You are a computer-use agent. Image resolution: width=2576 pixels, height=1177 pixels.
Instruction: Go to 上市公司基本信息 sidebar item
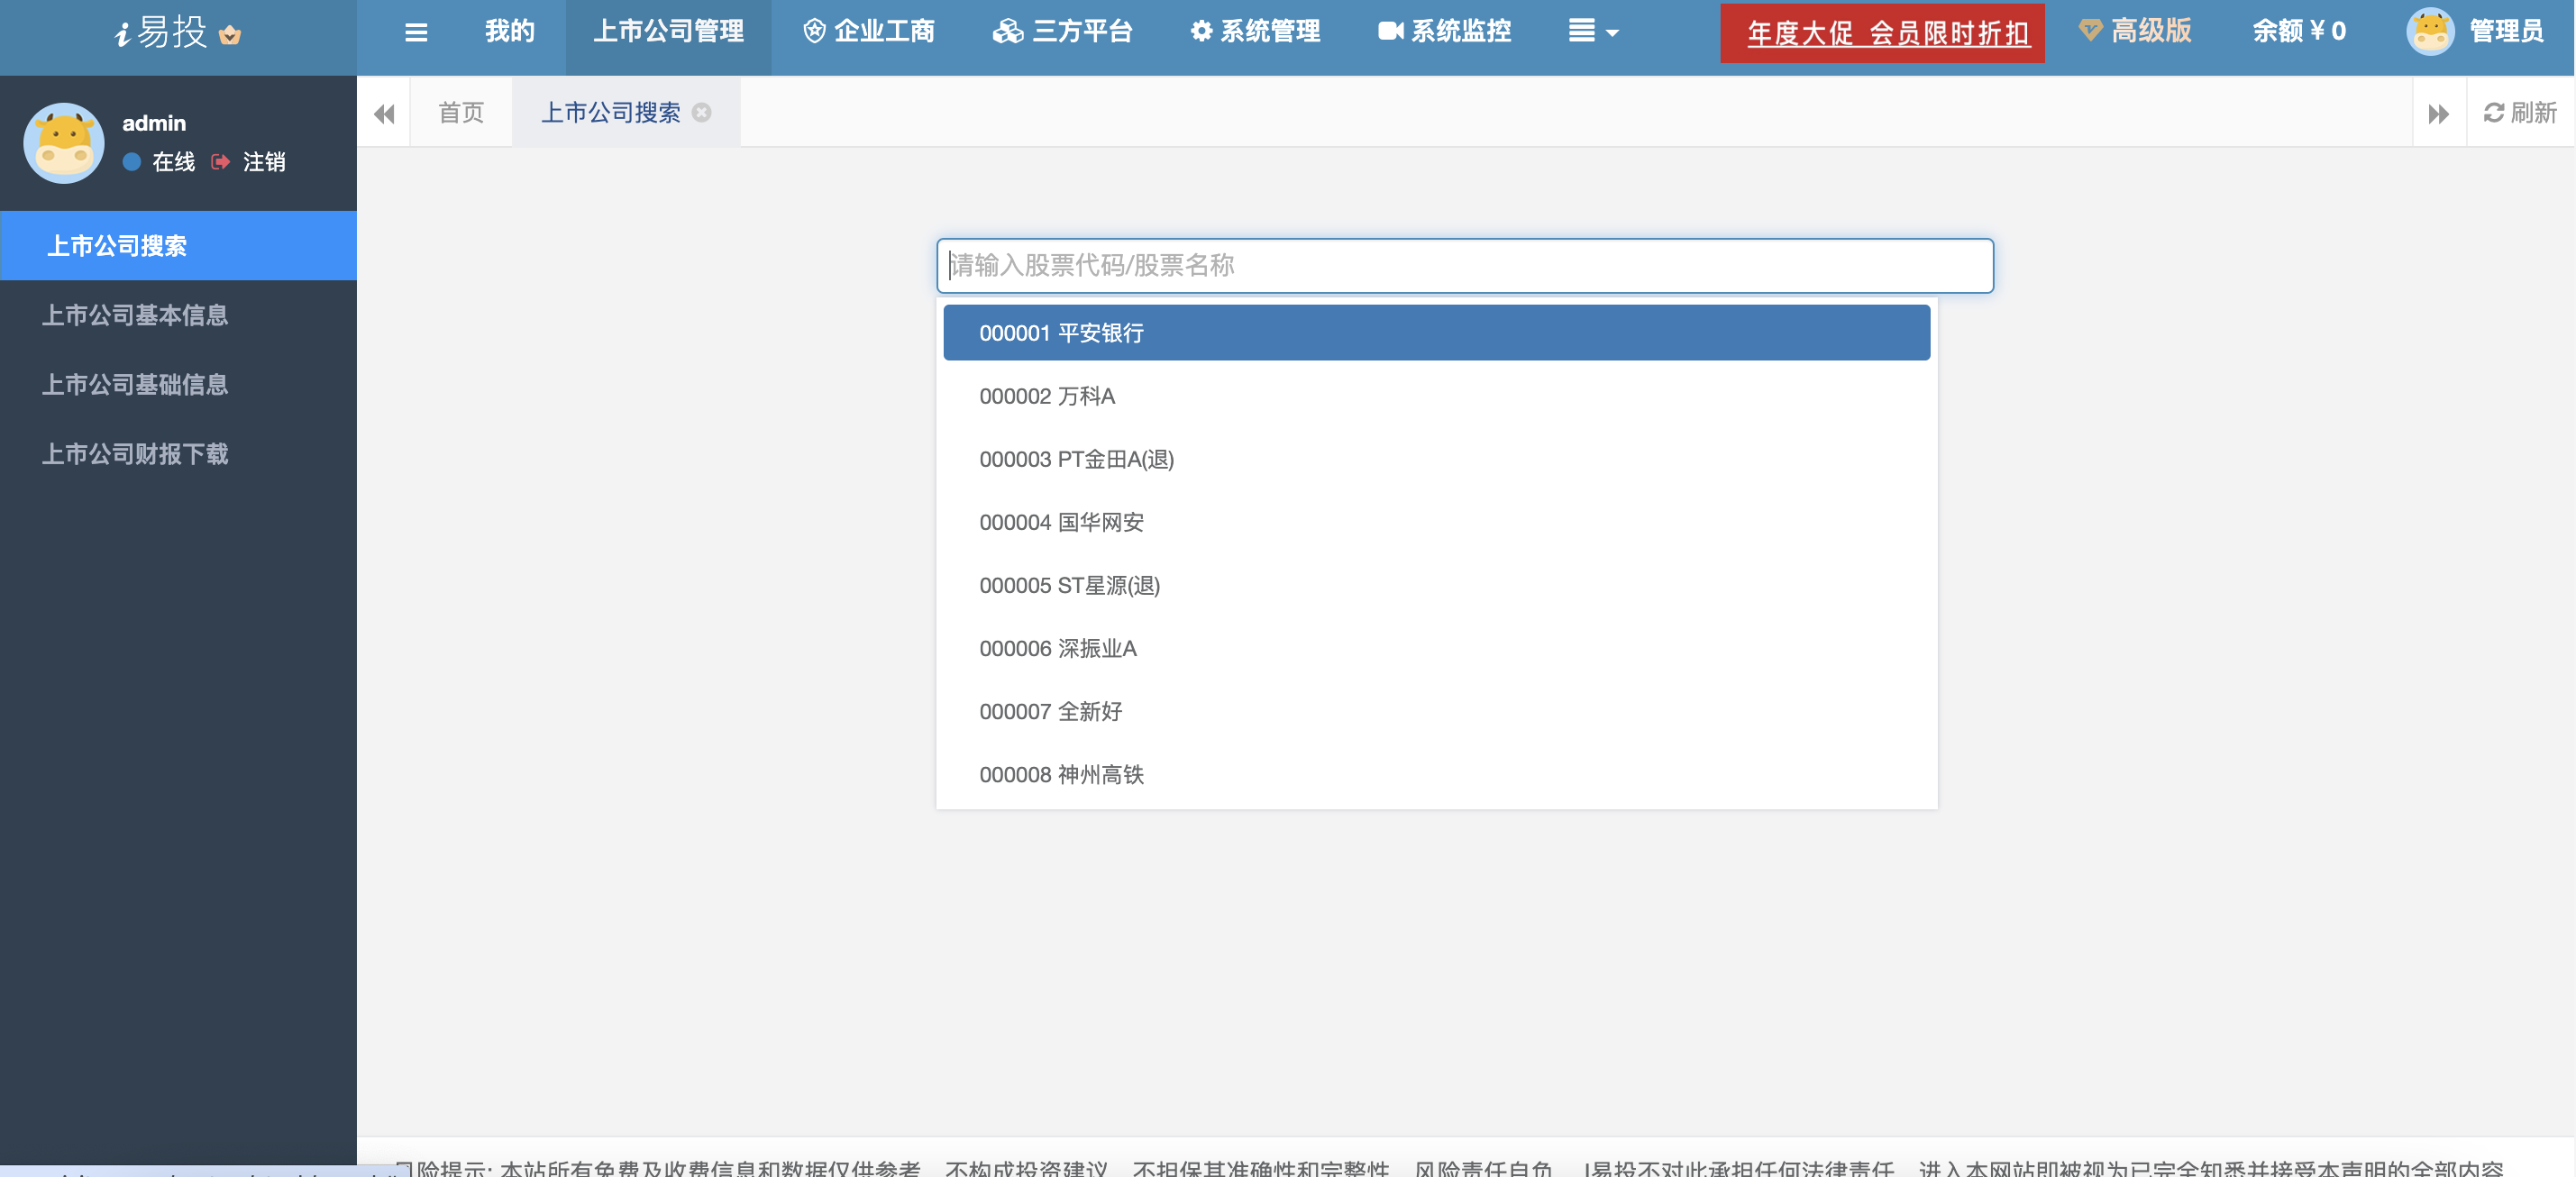(x=135, y=315)
